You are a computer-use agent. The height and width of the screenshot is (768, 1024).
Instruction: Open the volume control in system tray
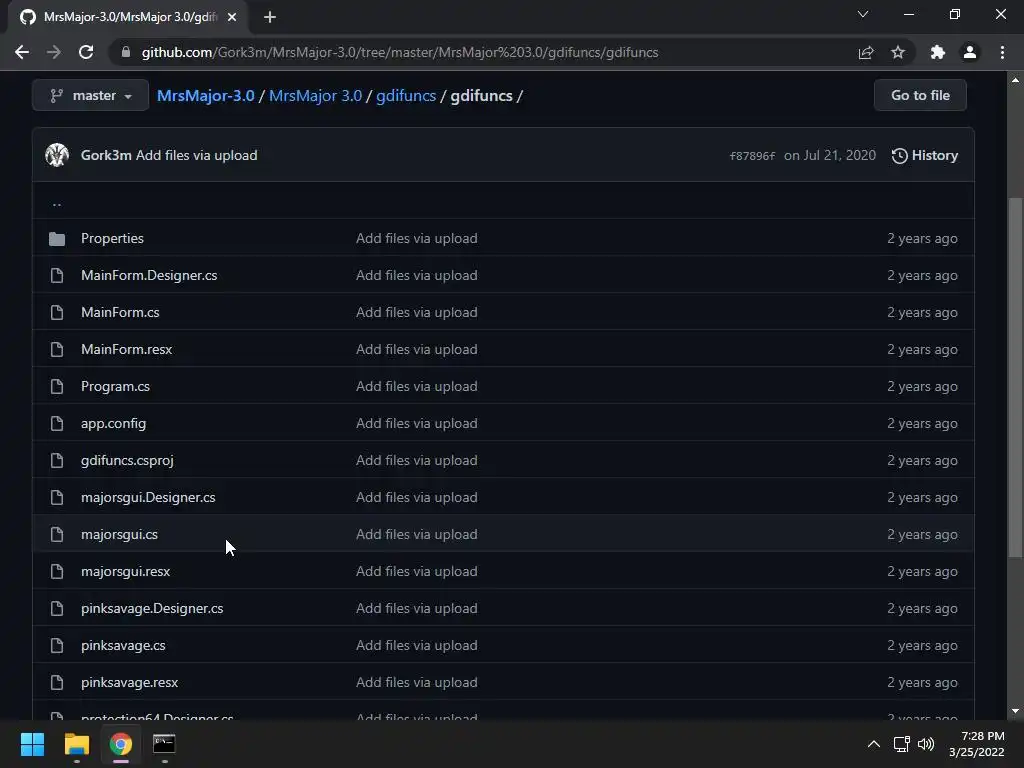pos(926,744)
